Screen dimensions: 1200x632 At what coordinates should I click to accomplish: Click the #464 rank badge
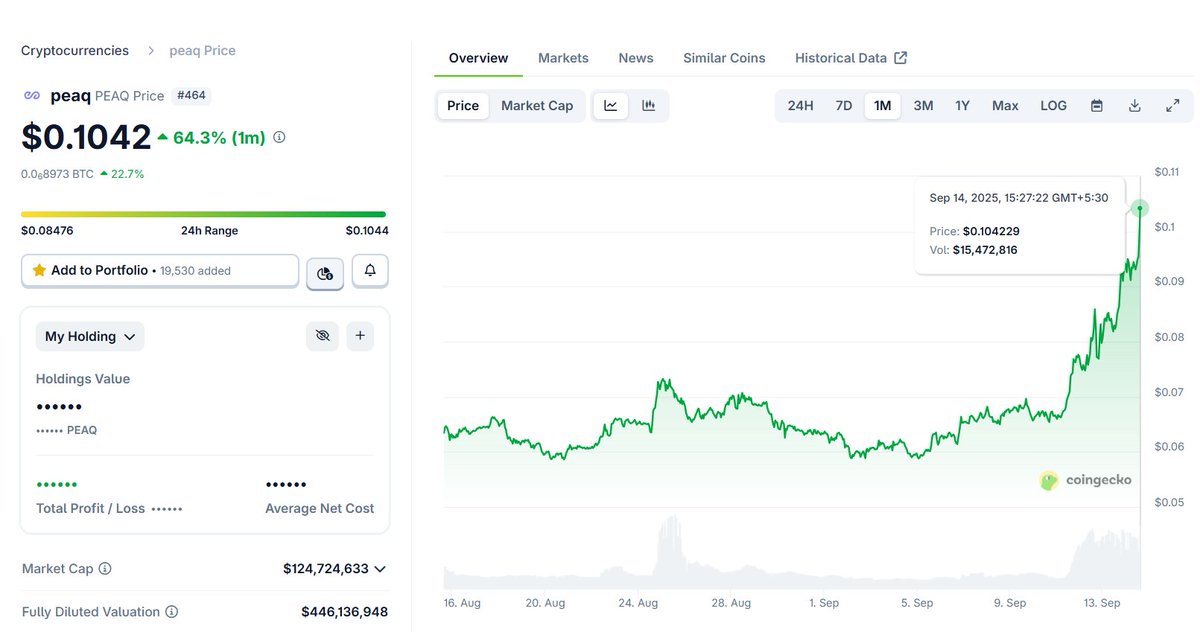pyautogui.click(x=192, y=96)
